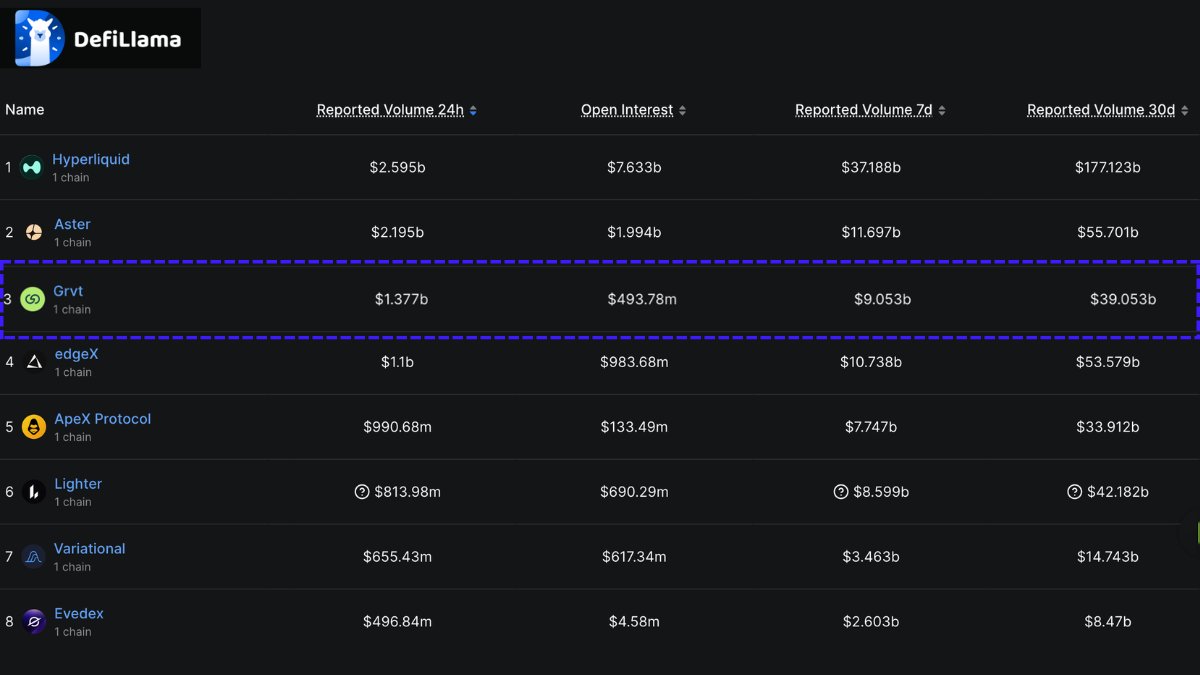Open the Aster protocol link

tap(72, 224)
